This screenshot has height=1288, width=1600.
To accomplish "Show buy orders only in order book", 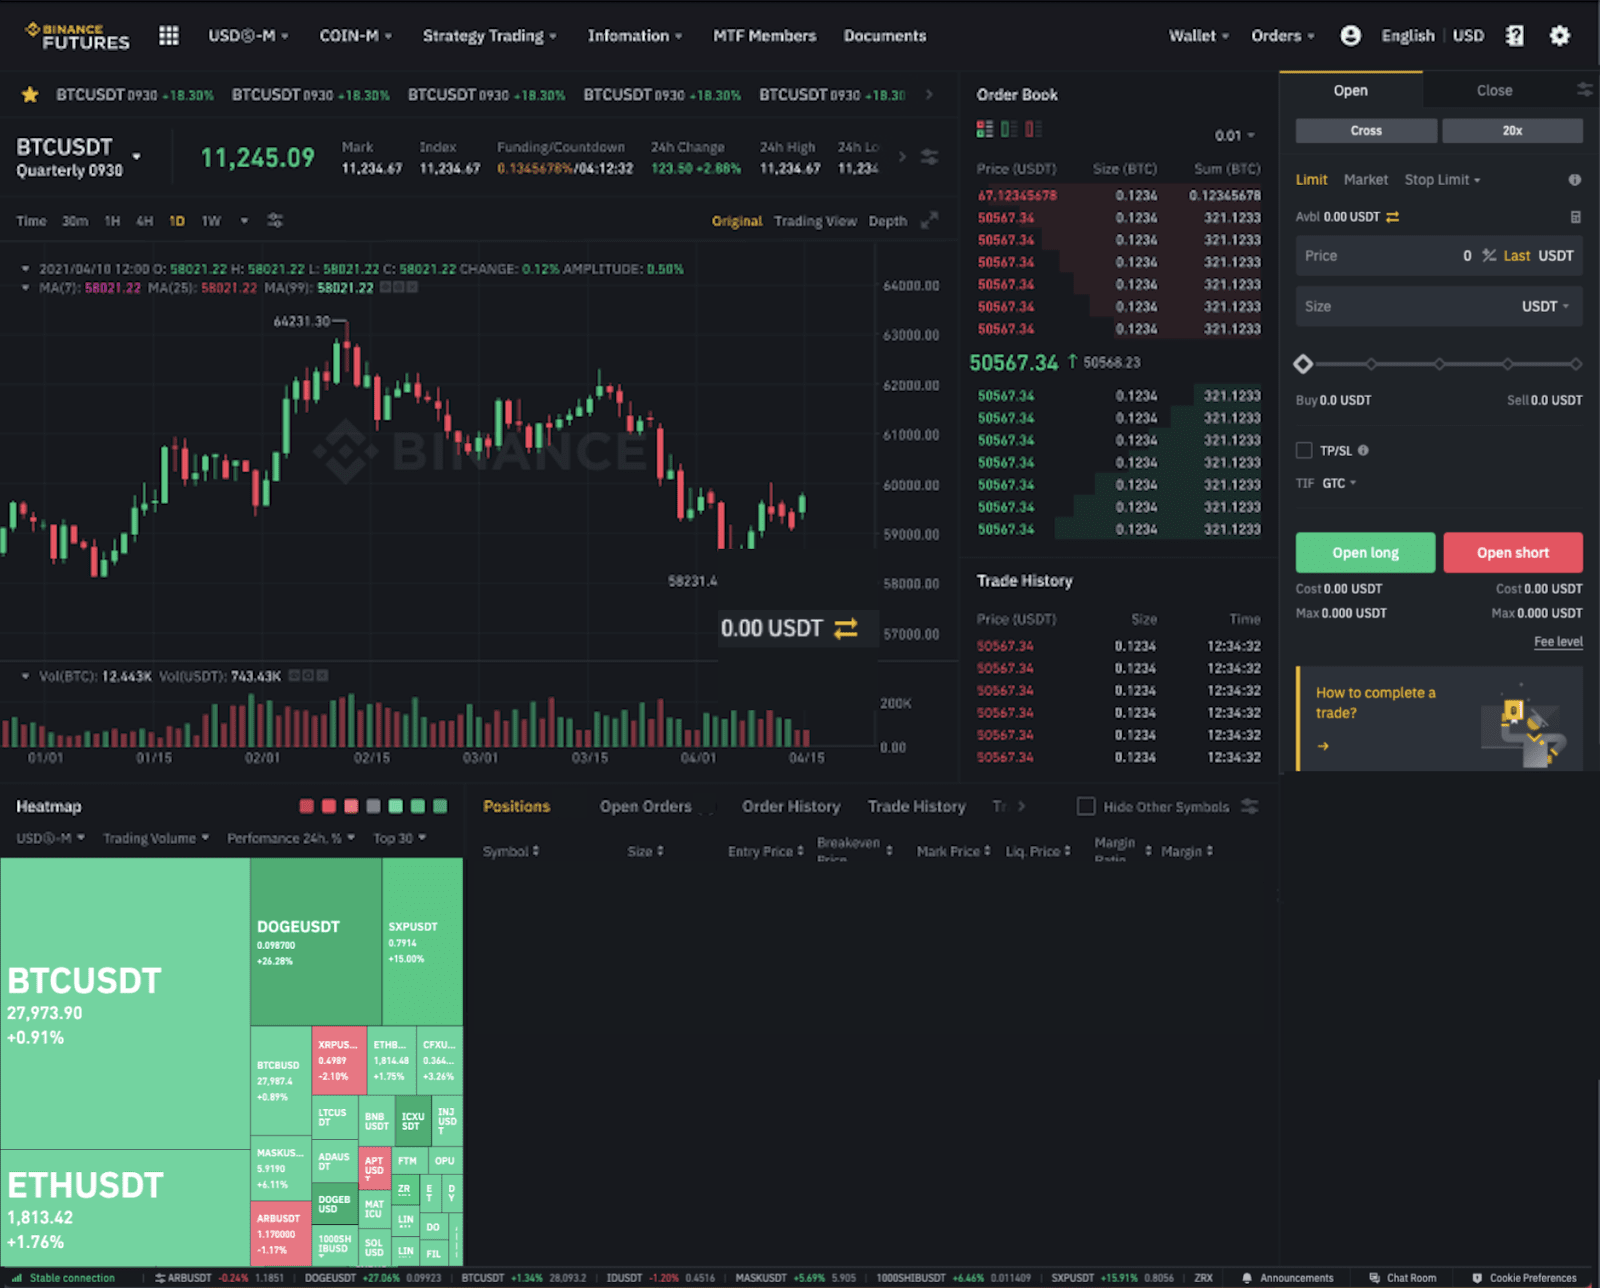I will click(x=1009, y=129).
